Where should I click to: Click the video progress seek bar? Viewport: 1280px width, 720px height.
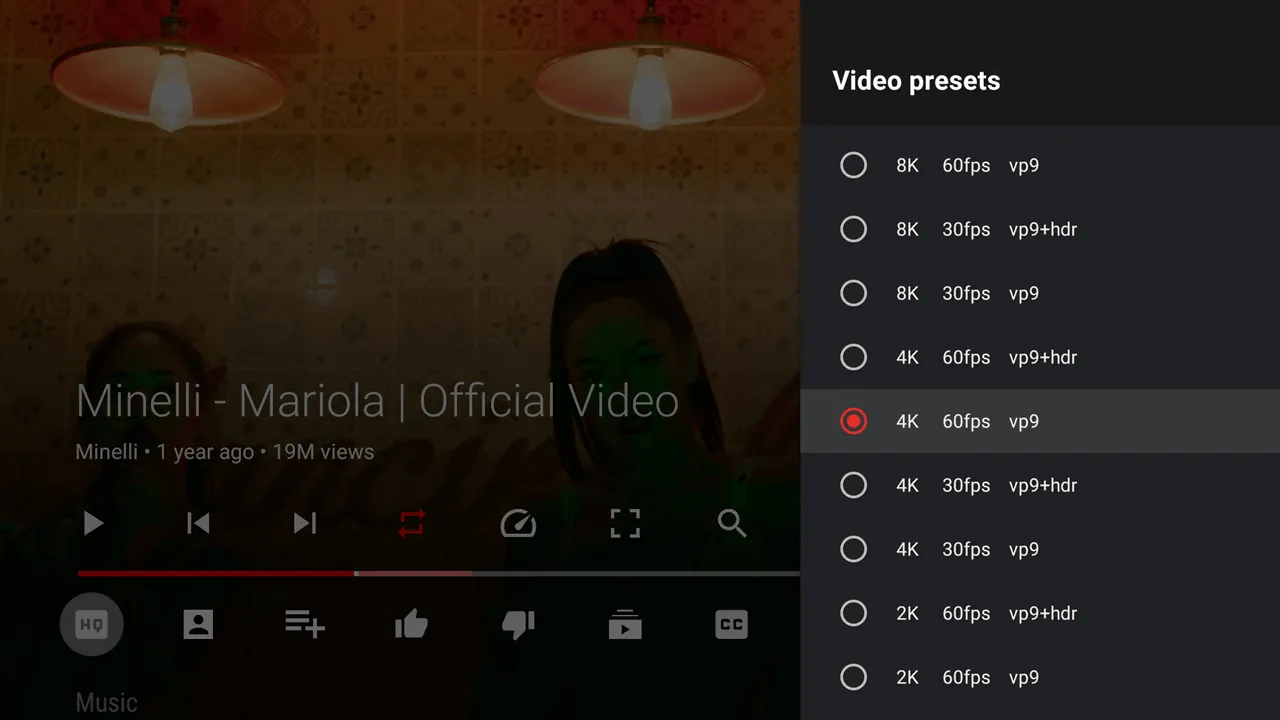point(438,573)
